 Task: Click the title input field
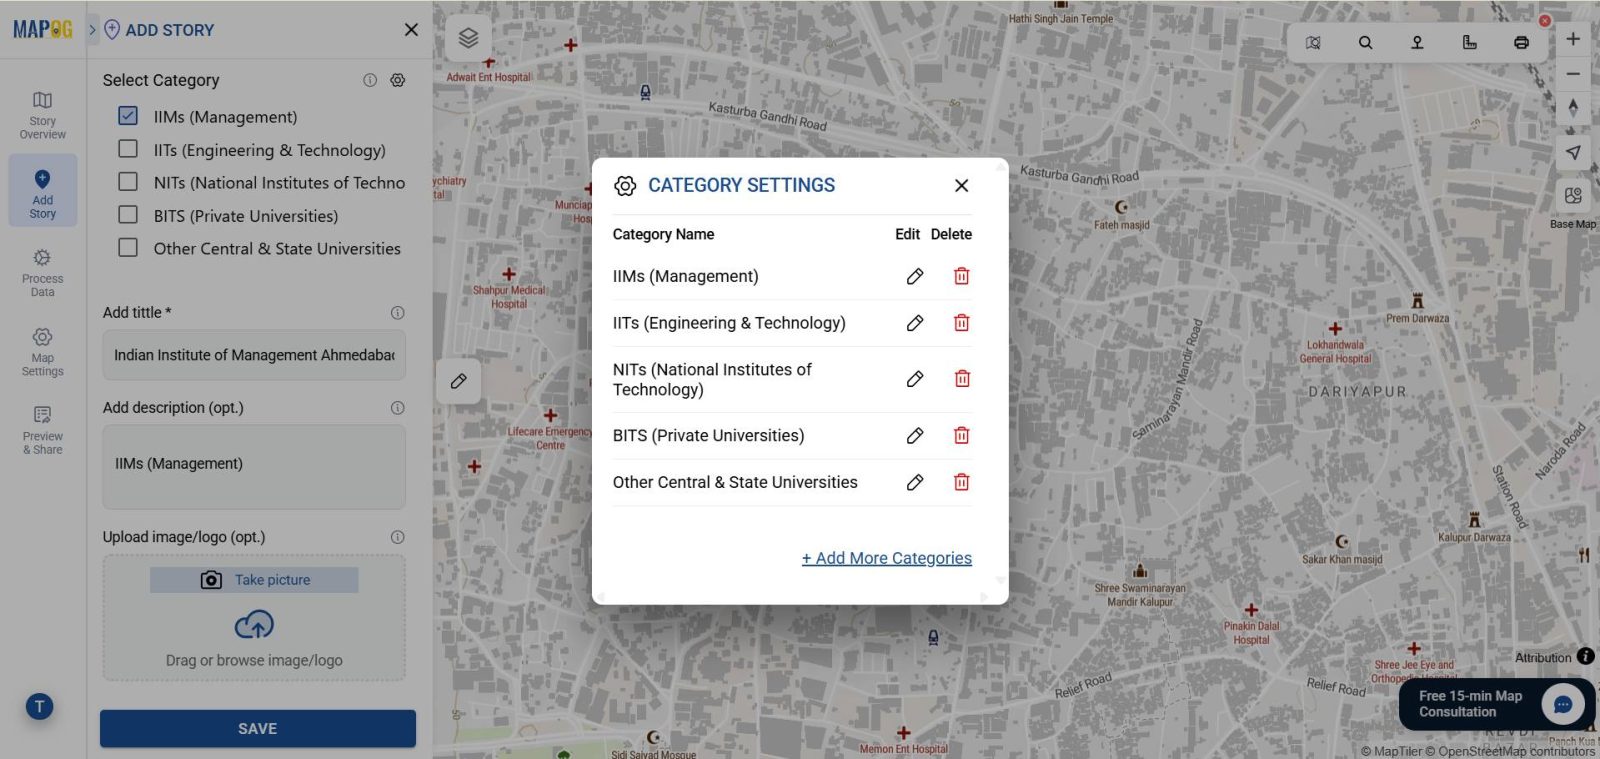tap(254, 355)
